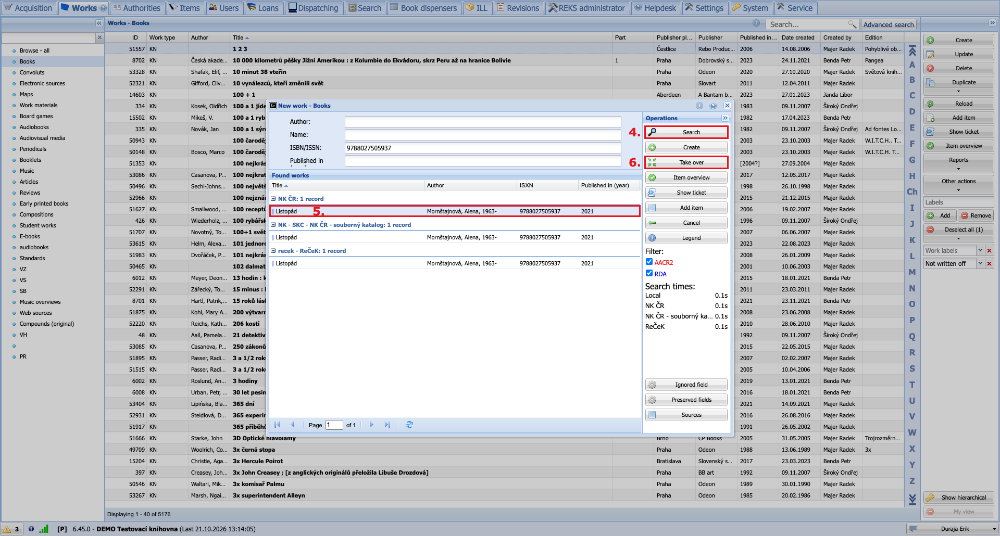This screenshot has width=1000, height=536.
Task: Click the Search button in Operations panel
Action: click(686, 132)
